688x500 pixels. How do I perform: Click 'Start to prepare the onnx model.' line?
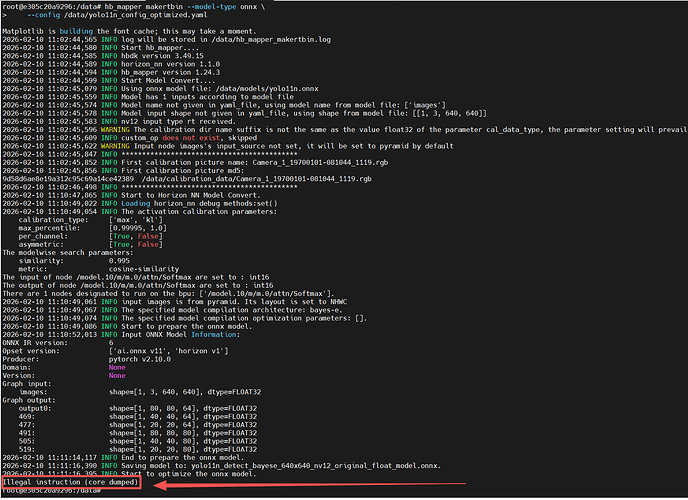point(127,326)
